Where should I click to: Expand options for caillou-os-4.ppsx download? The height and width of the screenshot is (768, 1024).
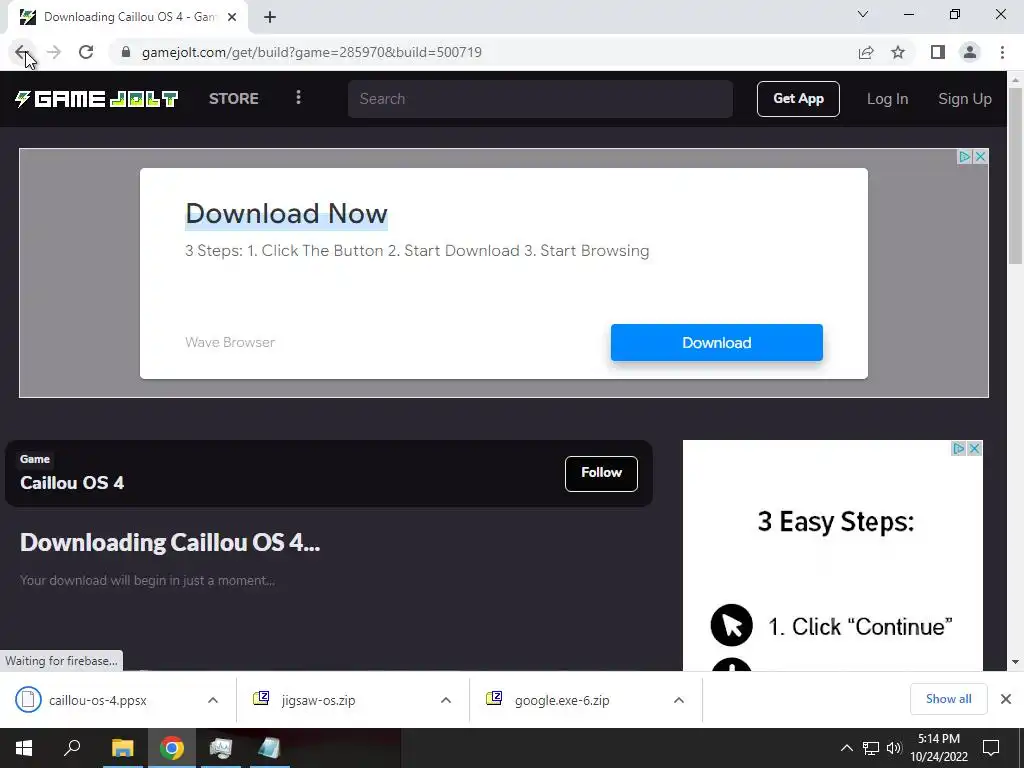click(213, 700)
